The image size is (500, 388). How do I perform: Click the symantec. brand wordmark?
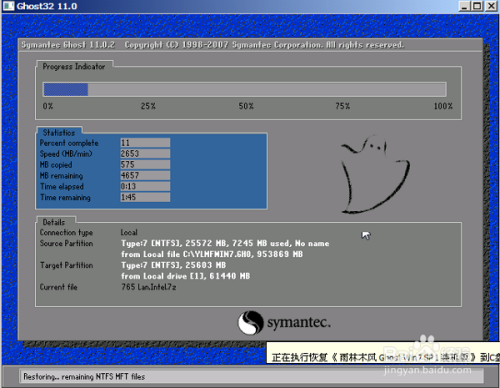299,322
